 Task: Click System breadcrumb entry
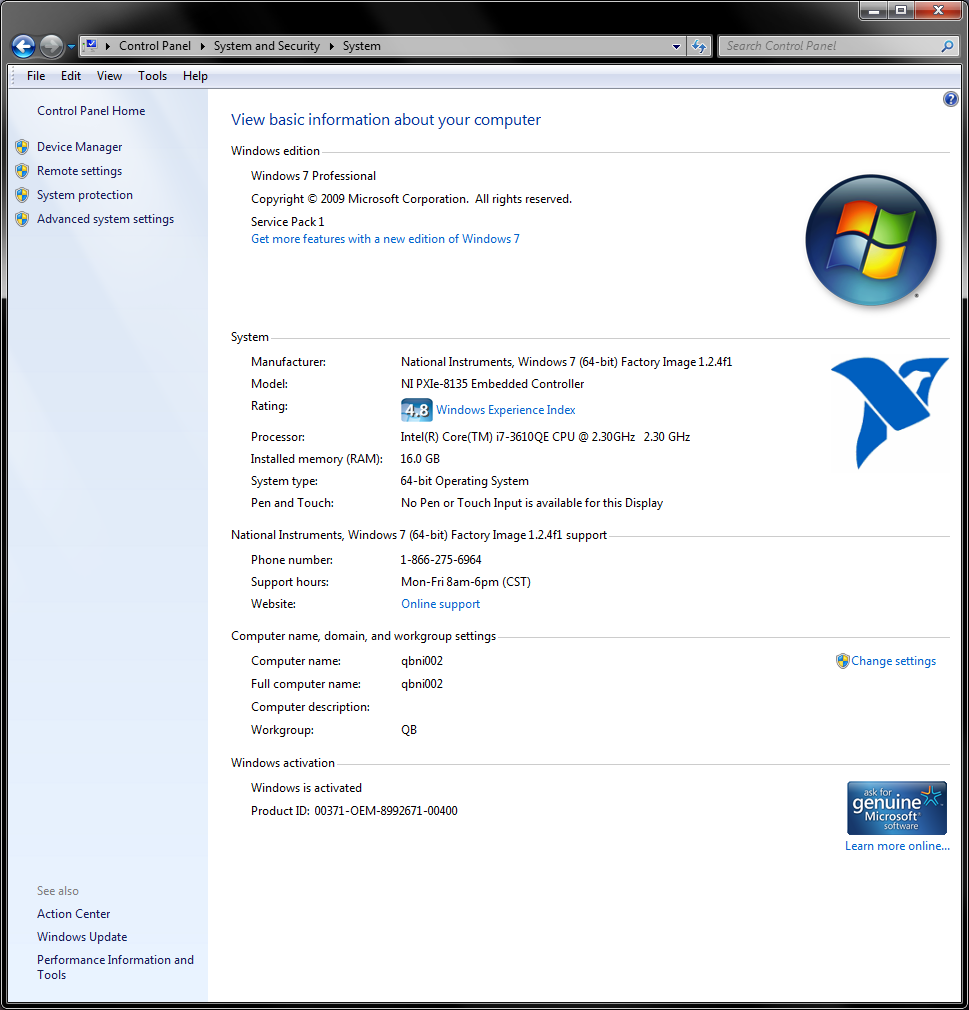pos(361,46)
